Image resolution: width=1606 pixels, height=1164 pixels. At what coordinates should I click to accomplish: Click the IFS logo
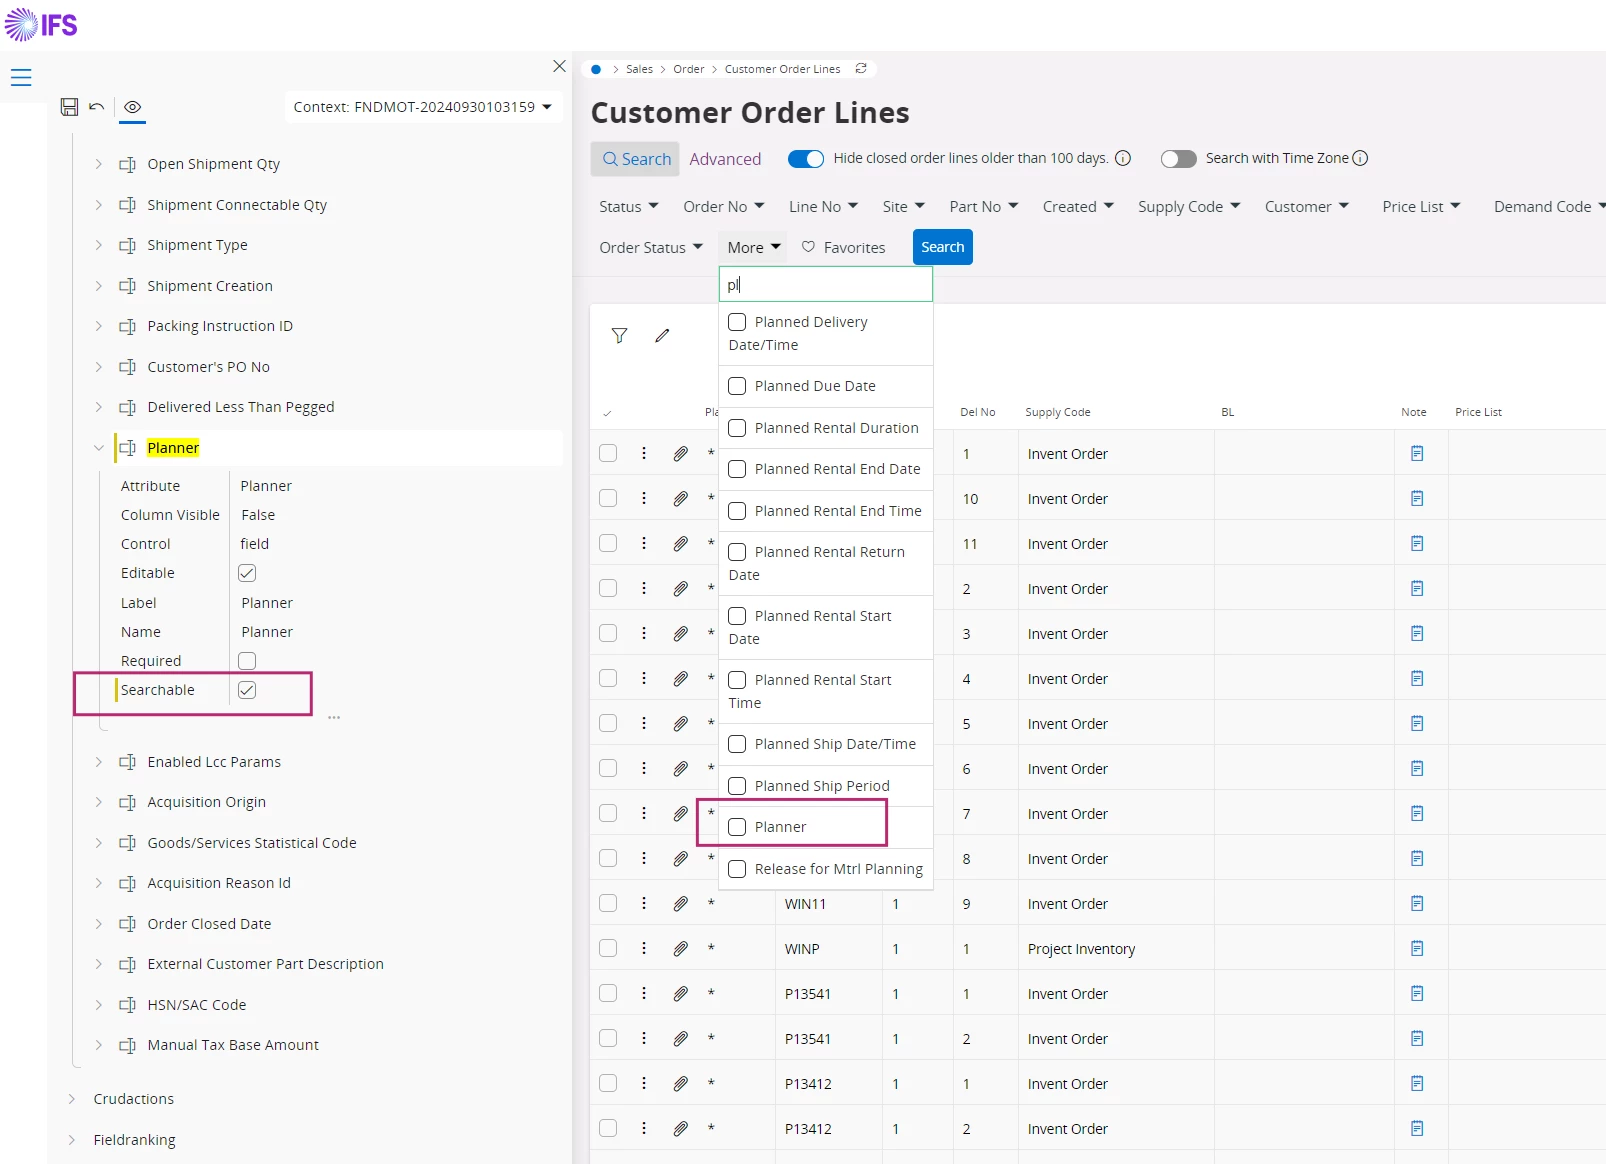pos(41,24)
